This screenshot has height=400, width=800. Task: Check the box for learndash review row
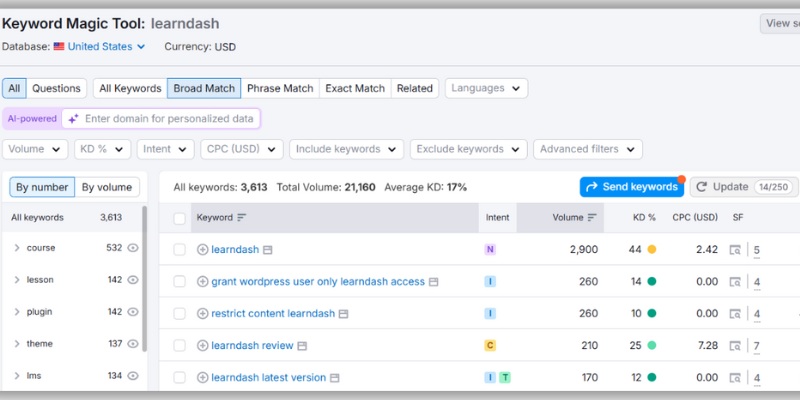click(x=179, y=346)
